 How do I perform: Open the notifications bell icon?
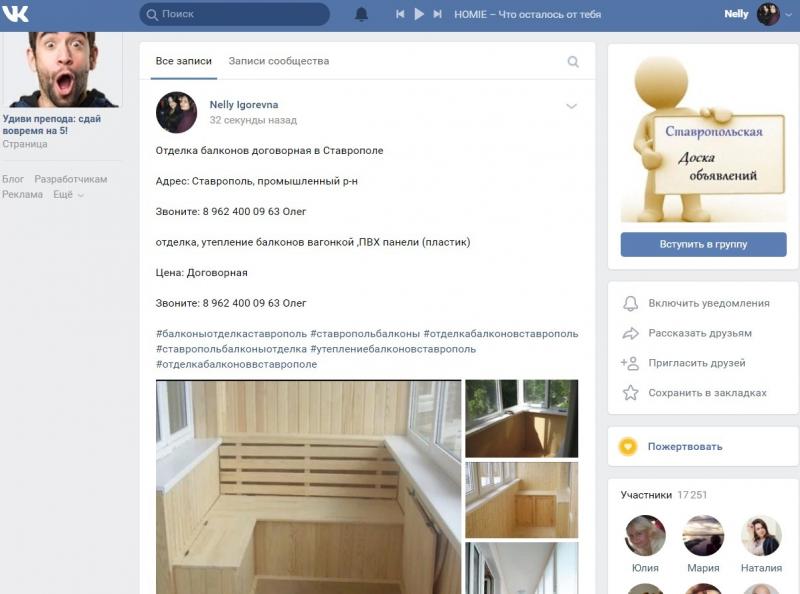tap(361, 14)
